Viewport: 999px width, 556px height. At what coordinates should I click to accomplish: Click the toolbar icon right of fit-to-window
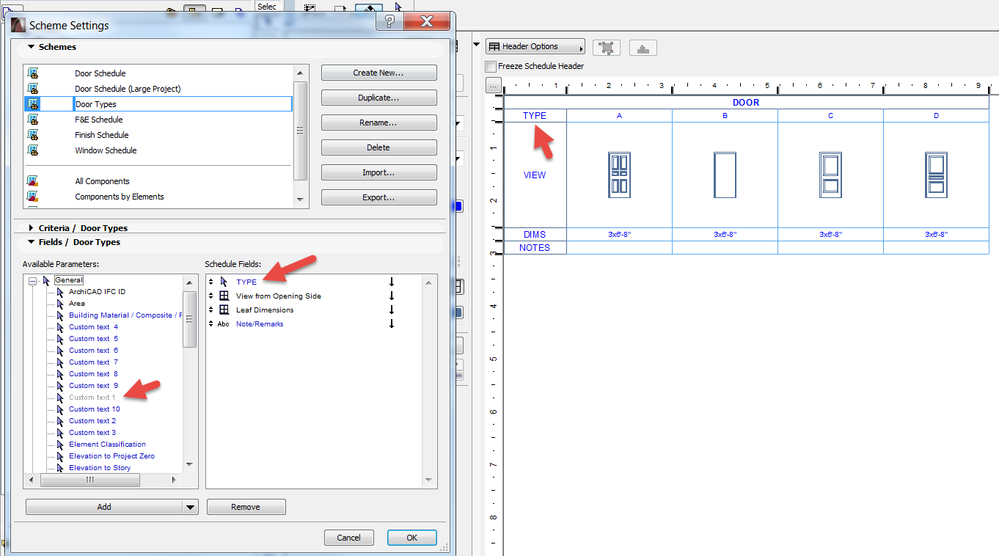(x=643, y=48)
